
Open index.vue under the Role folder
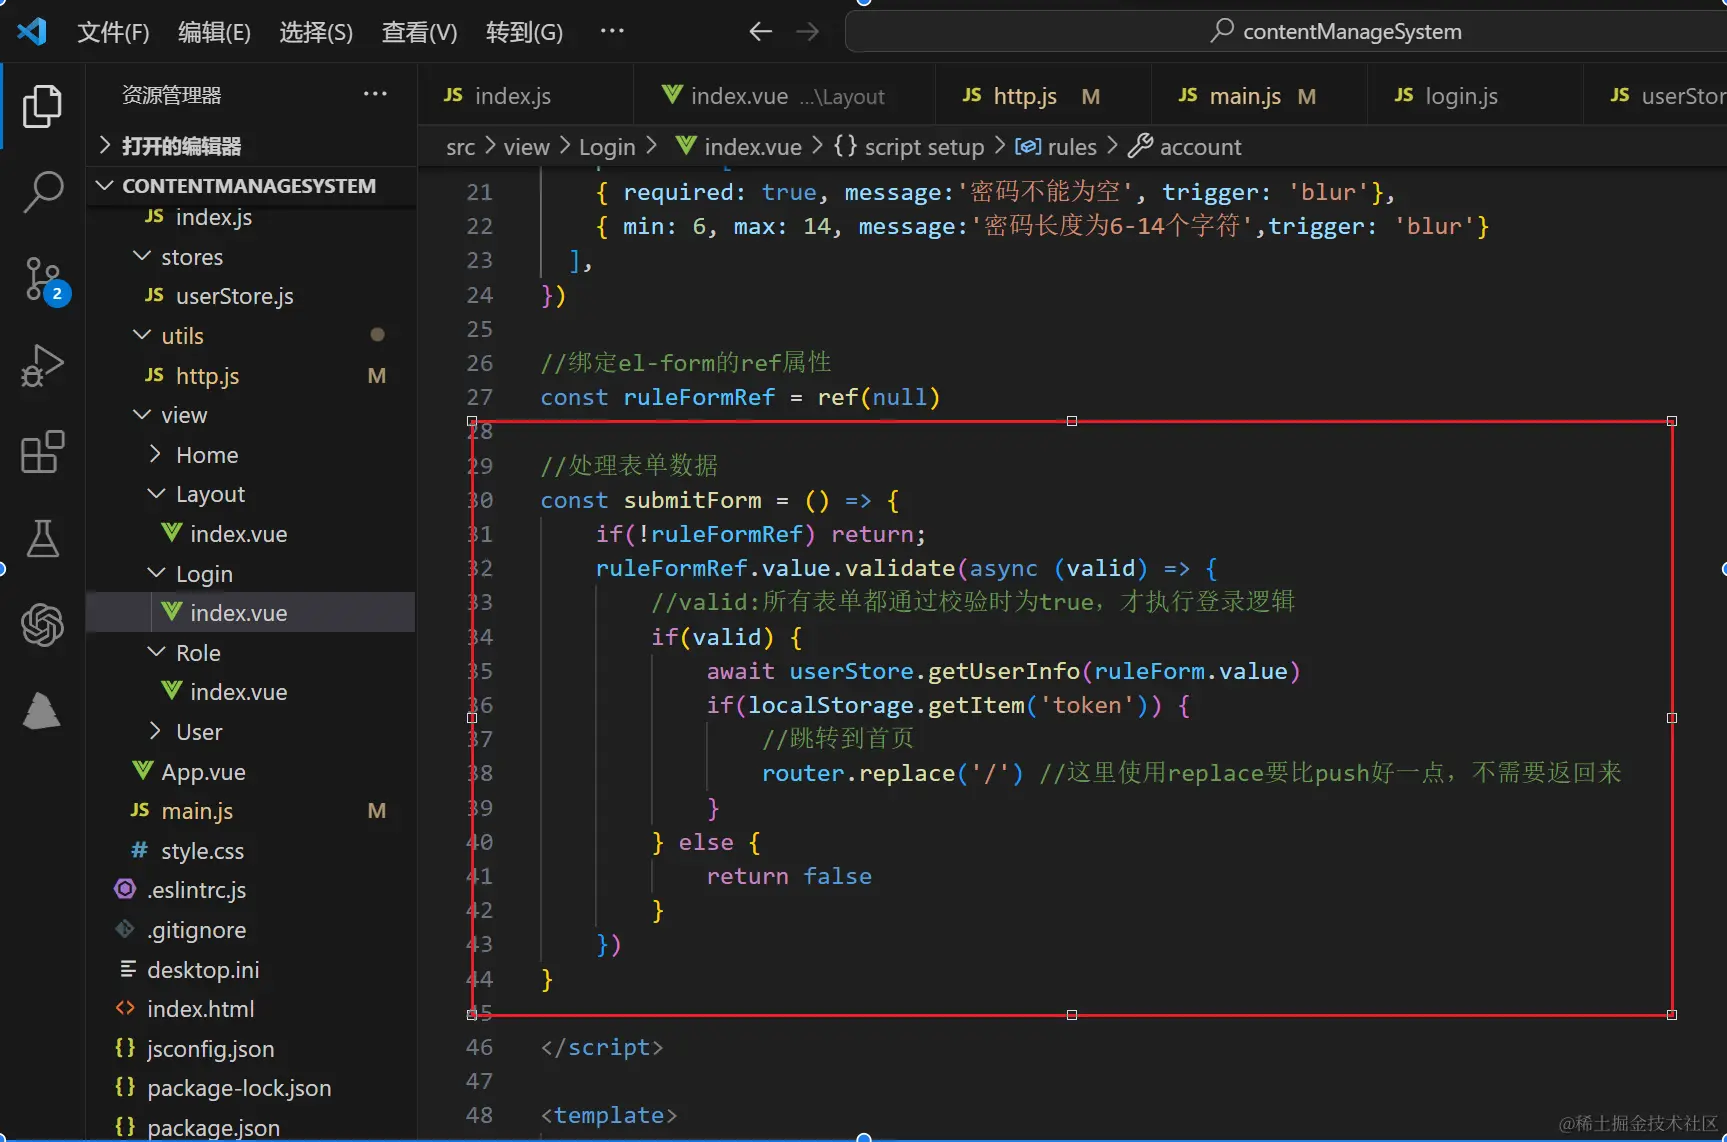point(250,692)
